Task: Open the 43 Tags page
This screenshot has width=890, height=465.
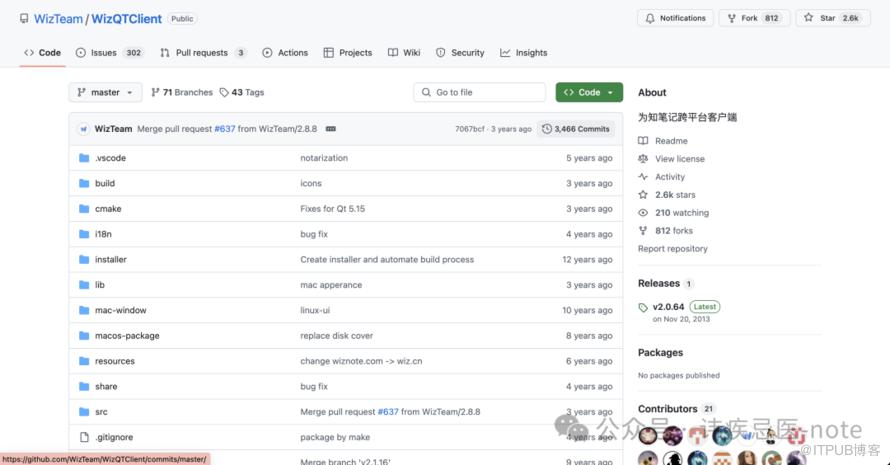Action: 242,92
